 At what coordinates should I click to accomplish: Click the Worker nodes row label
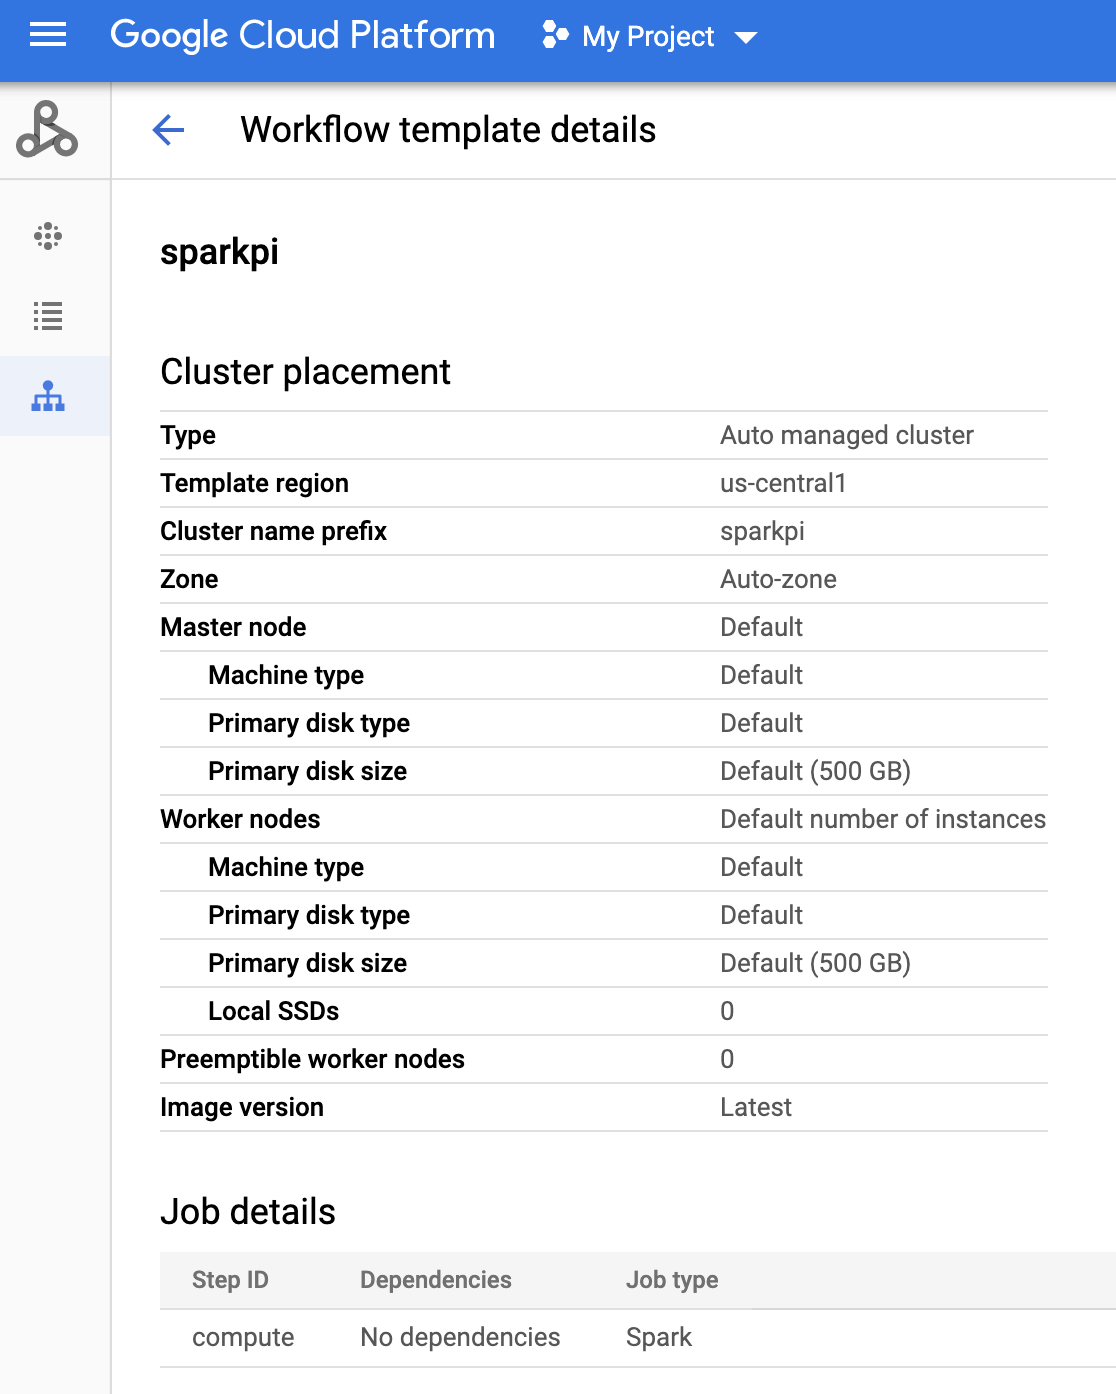(x=240, y=819)
